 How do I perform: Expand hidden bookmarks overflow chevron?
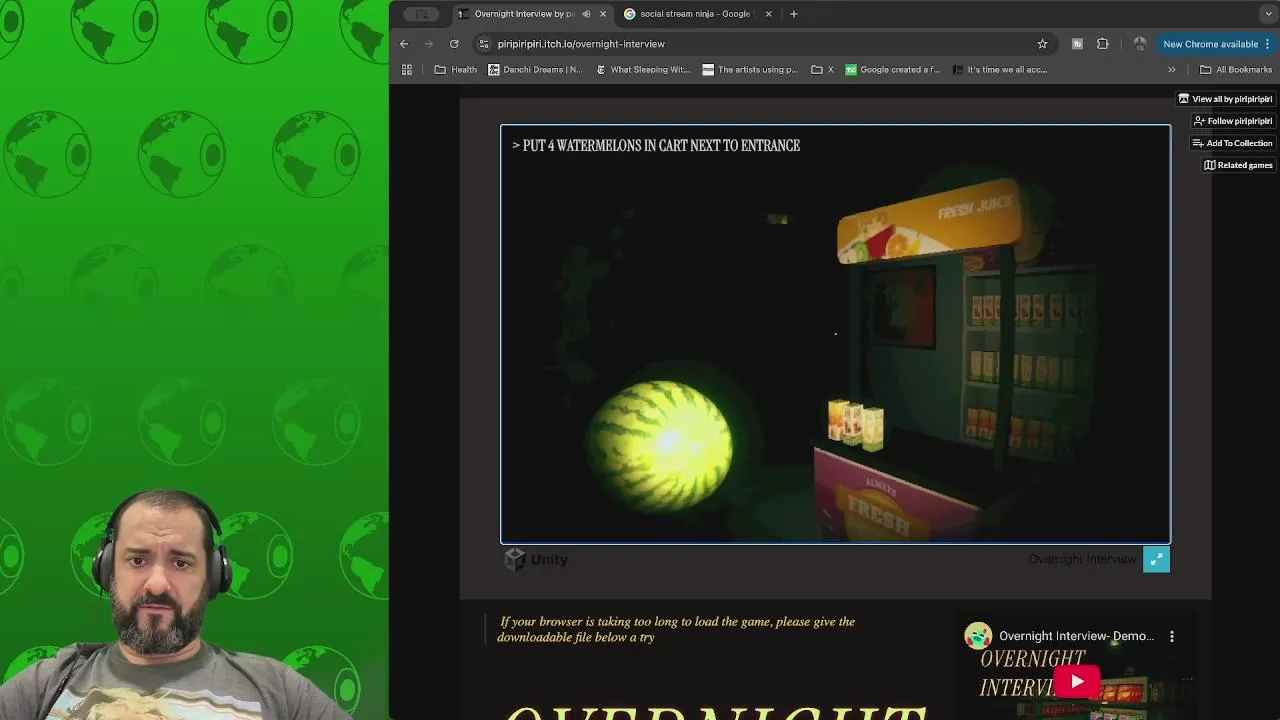(x=1172, y=70)
